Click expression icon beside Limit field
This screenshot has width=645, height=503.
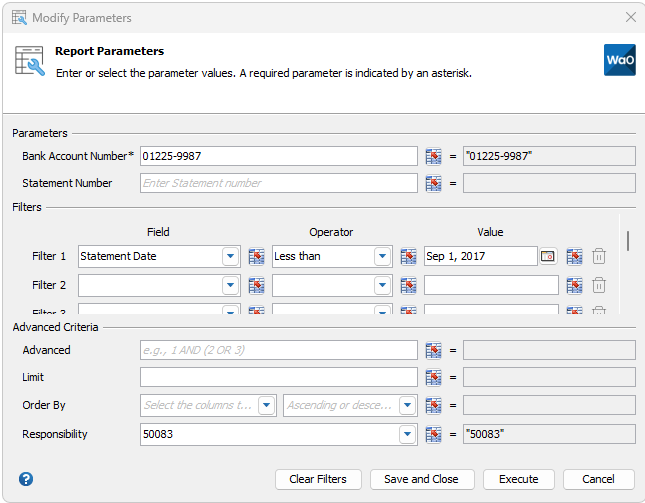pos(433,377)
